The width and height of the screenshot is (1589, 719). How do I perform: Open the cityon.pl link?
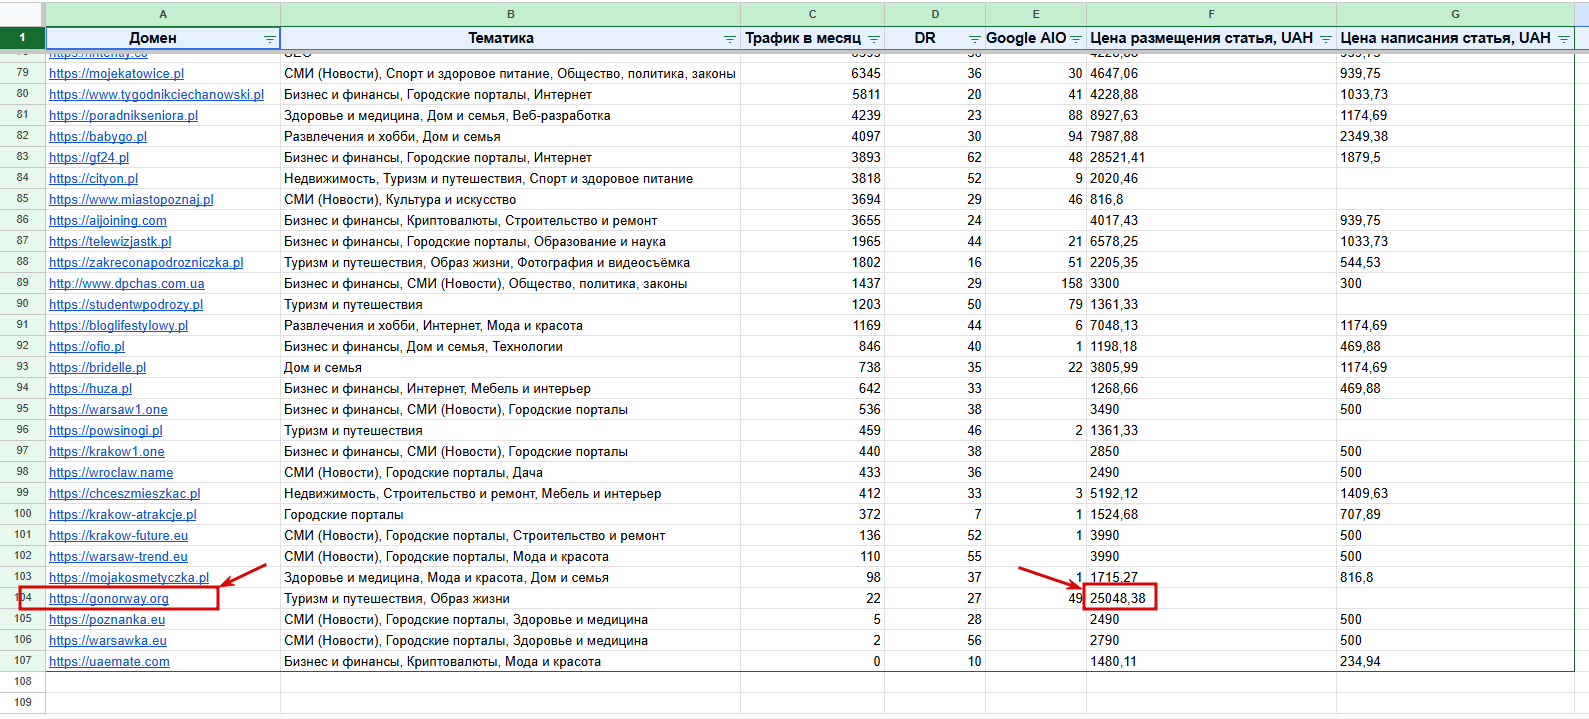[93, 178]
